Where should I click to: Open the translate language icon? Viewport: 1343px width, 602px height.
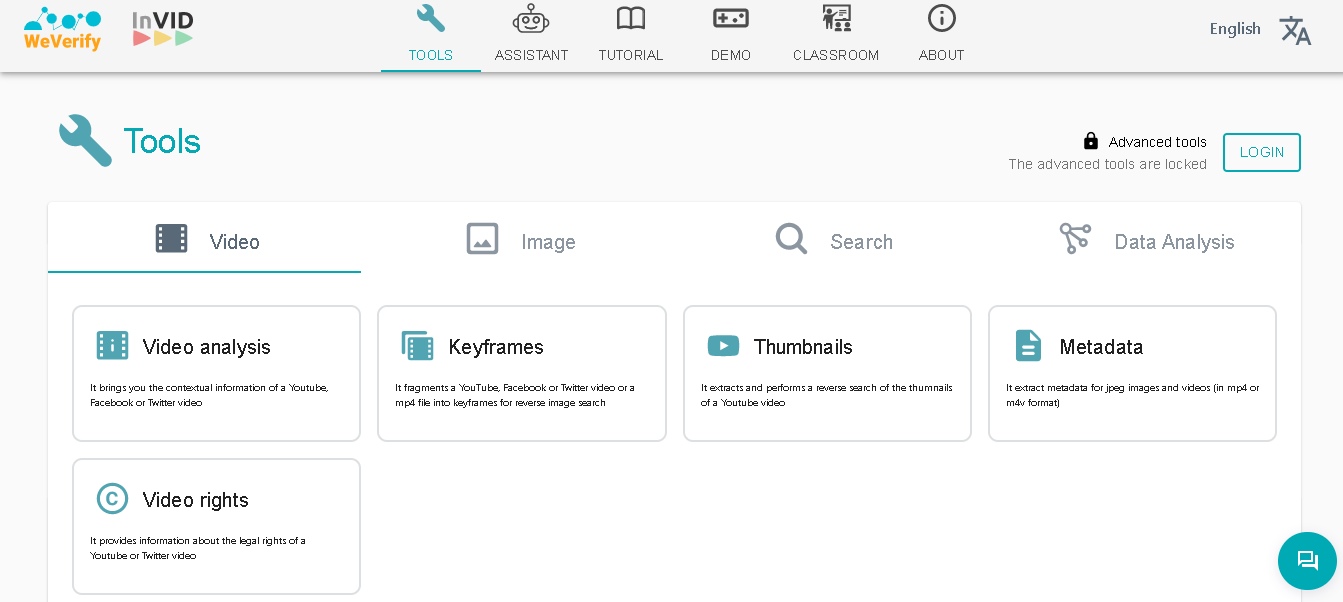1295,30
